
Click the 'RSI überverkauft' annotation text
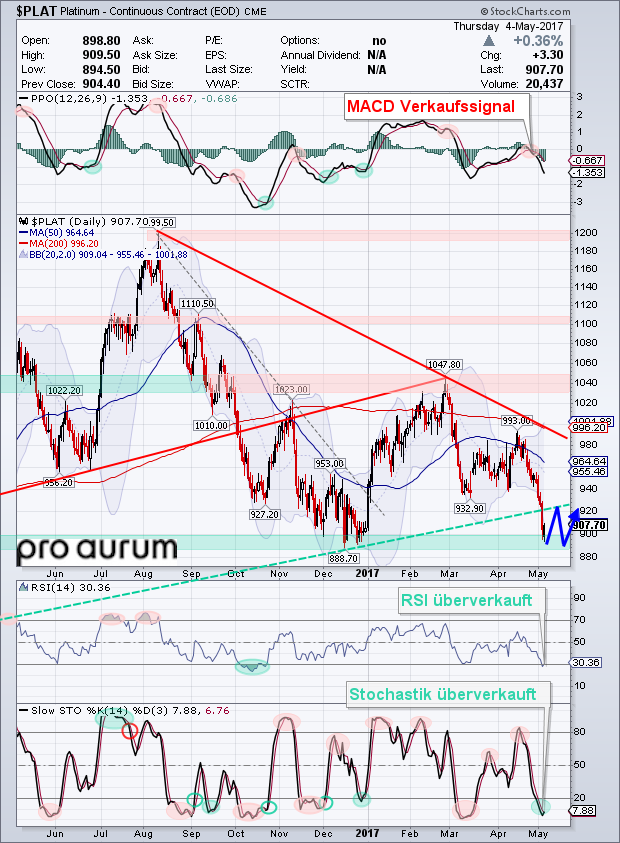tap(466, 600)
